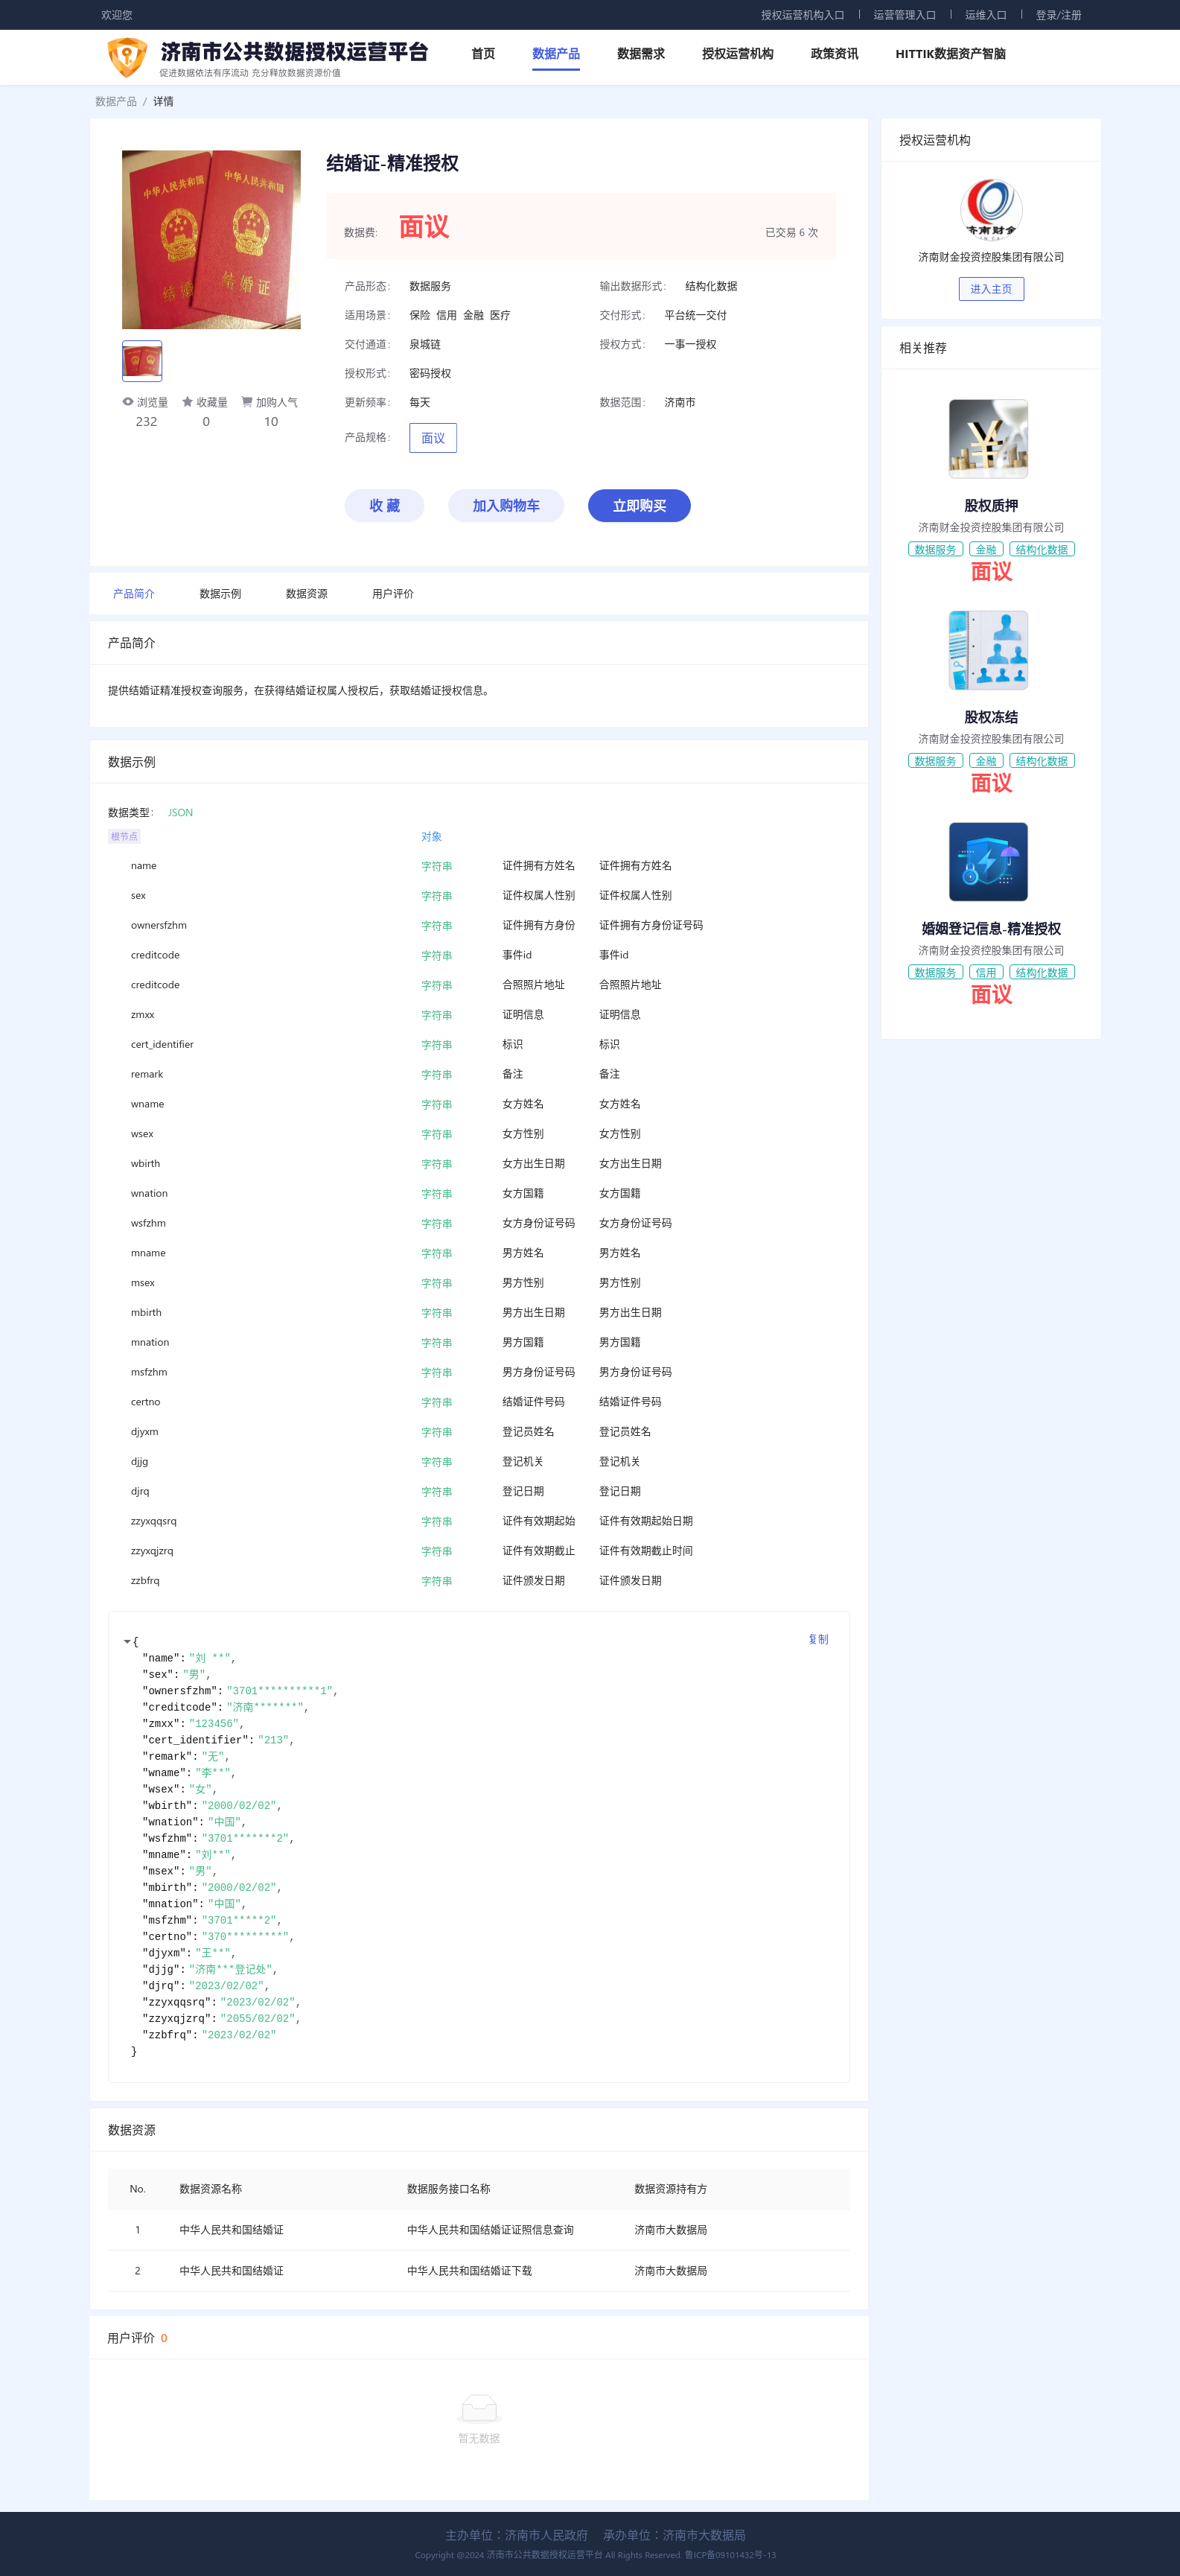
Task: Select the ownersfzhm field row
Action: point(479,926)
